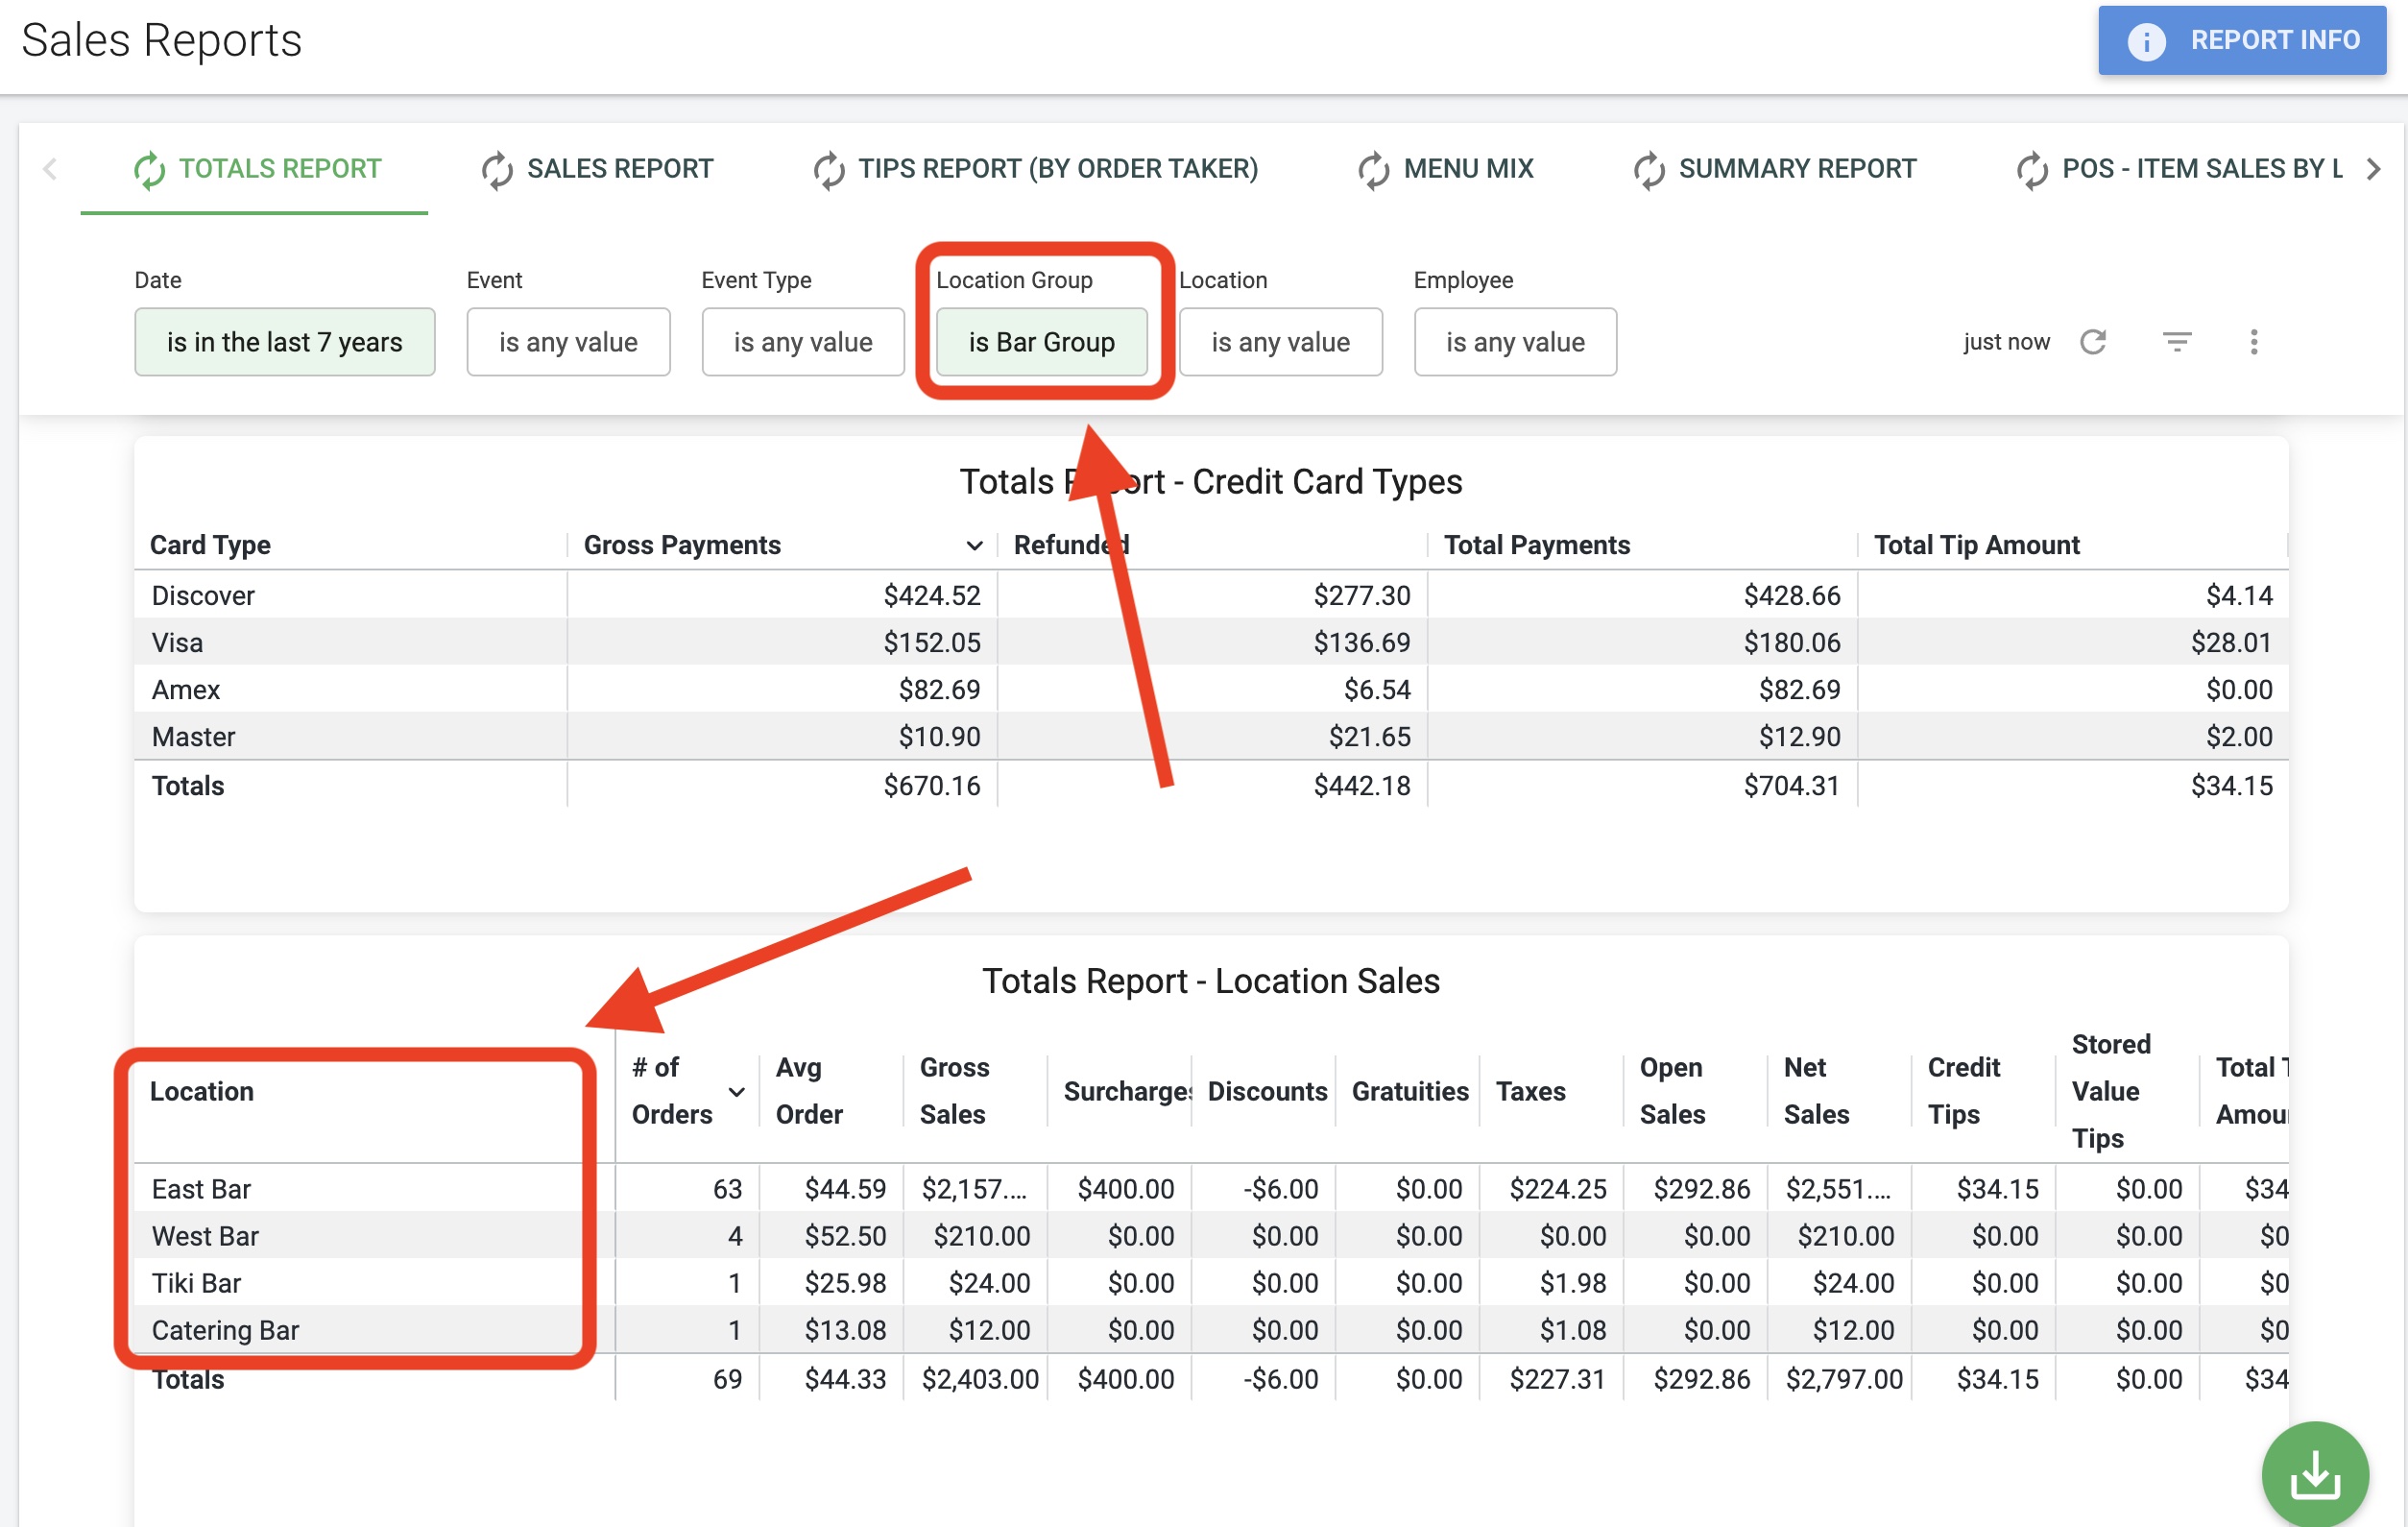Open the Summary Report tab
Image resolution: width=2408 pixels, height=1527 pixels.
pyautogui.click(x=1796, y=169)
